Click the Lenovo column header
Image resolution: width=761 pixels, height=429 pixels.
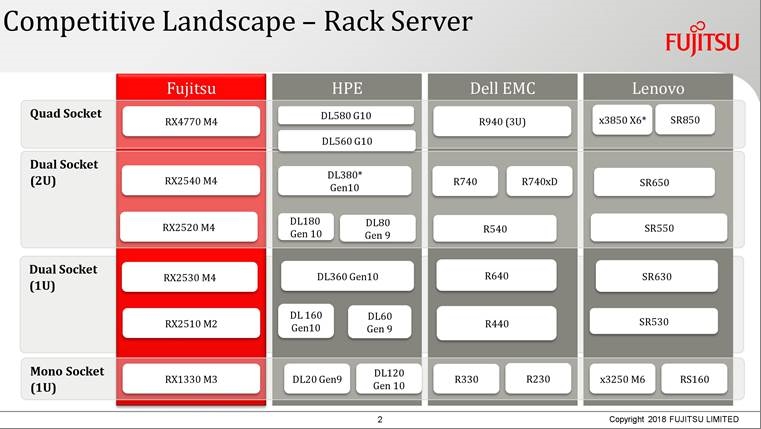tap(658, 88)
